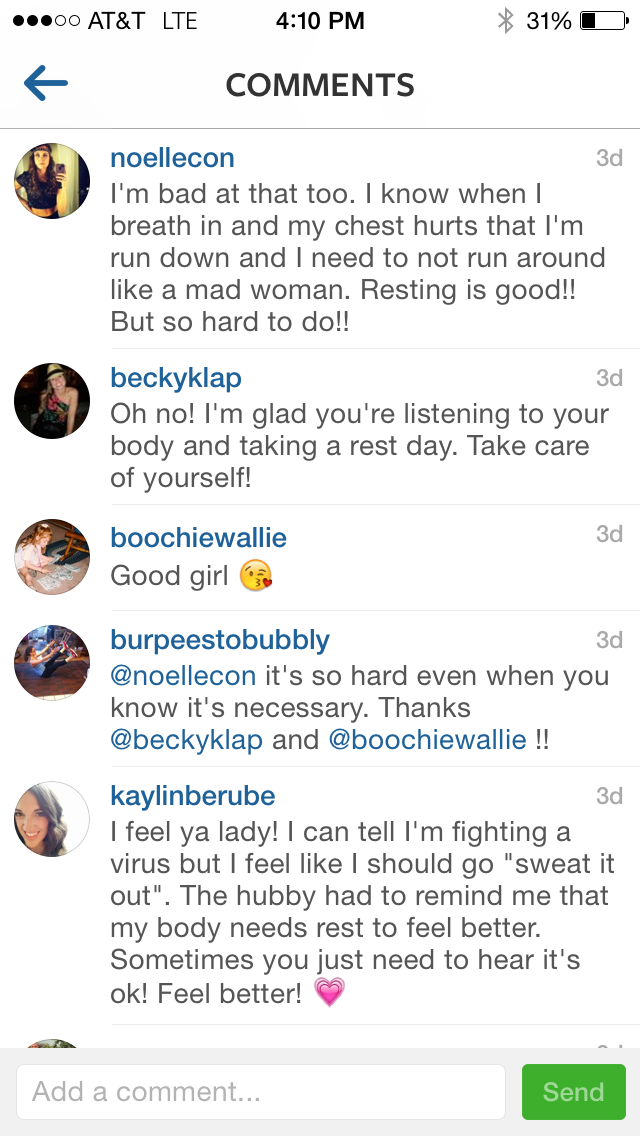Open burpeestobubbly's profile avatar
640x1136 pixels.
pyautogui.click(x=52, y=663)
